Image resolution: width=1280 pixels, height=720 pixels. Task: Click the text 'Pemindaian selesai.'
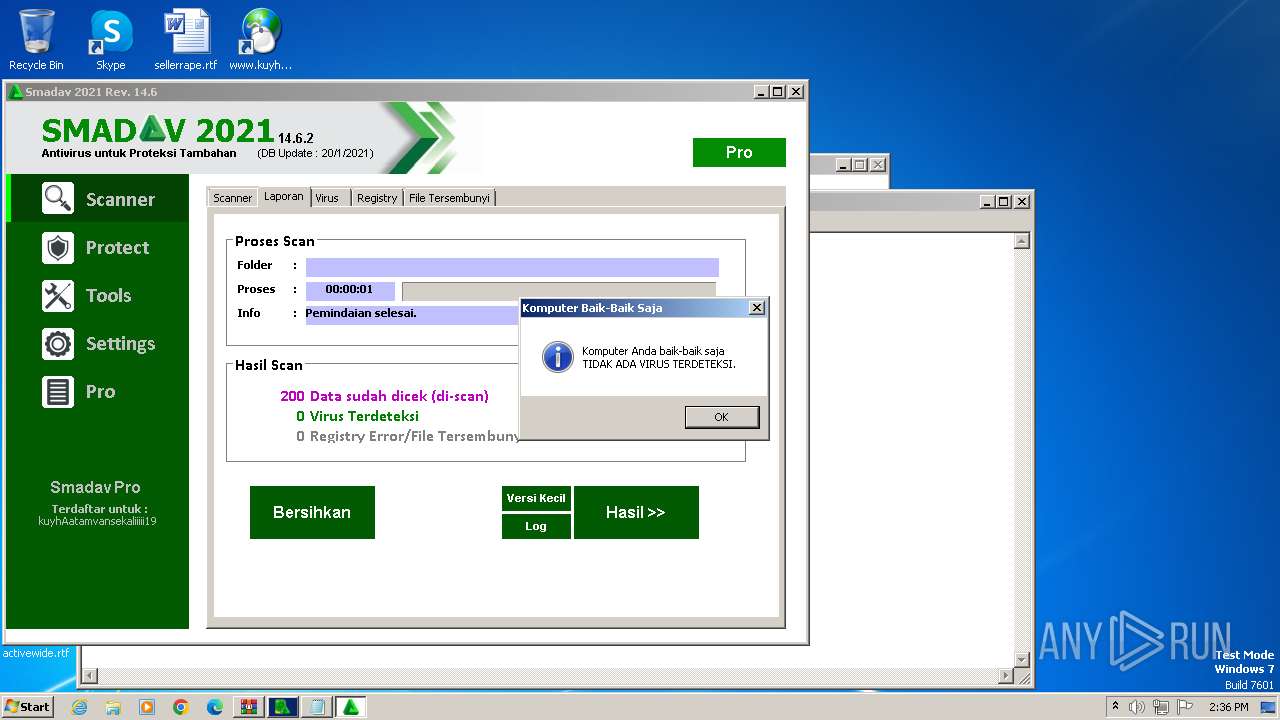(x=361, y=313)
